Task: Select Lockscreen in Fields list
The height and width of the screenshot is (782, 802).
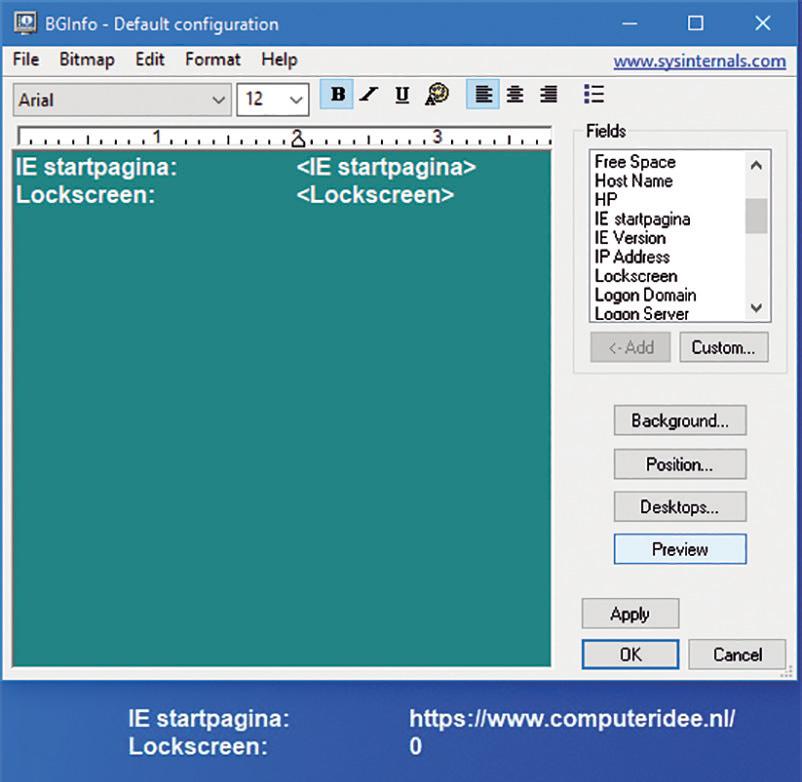Action: click(636, 276)
